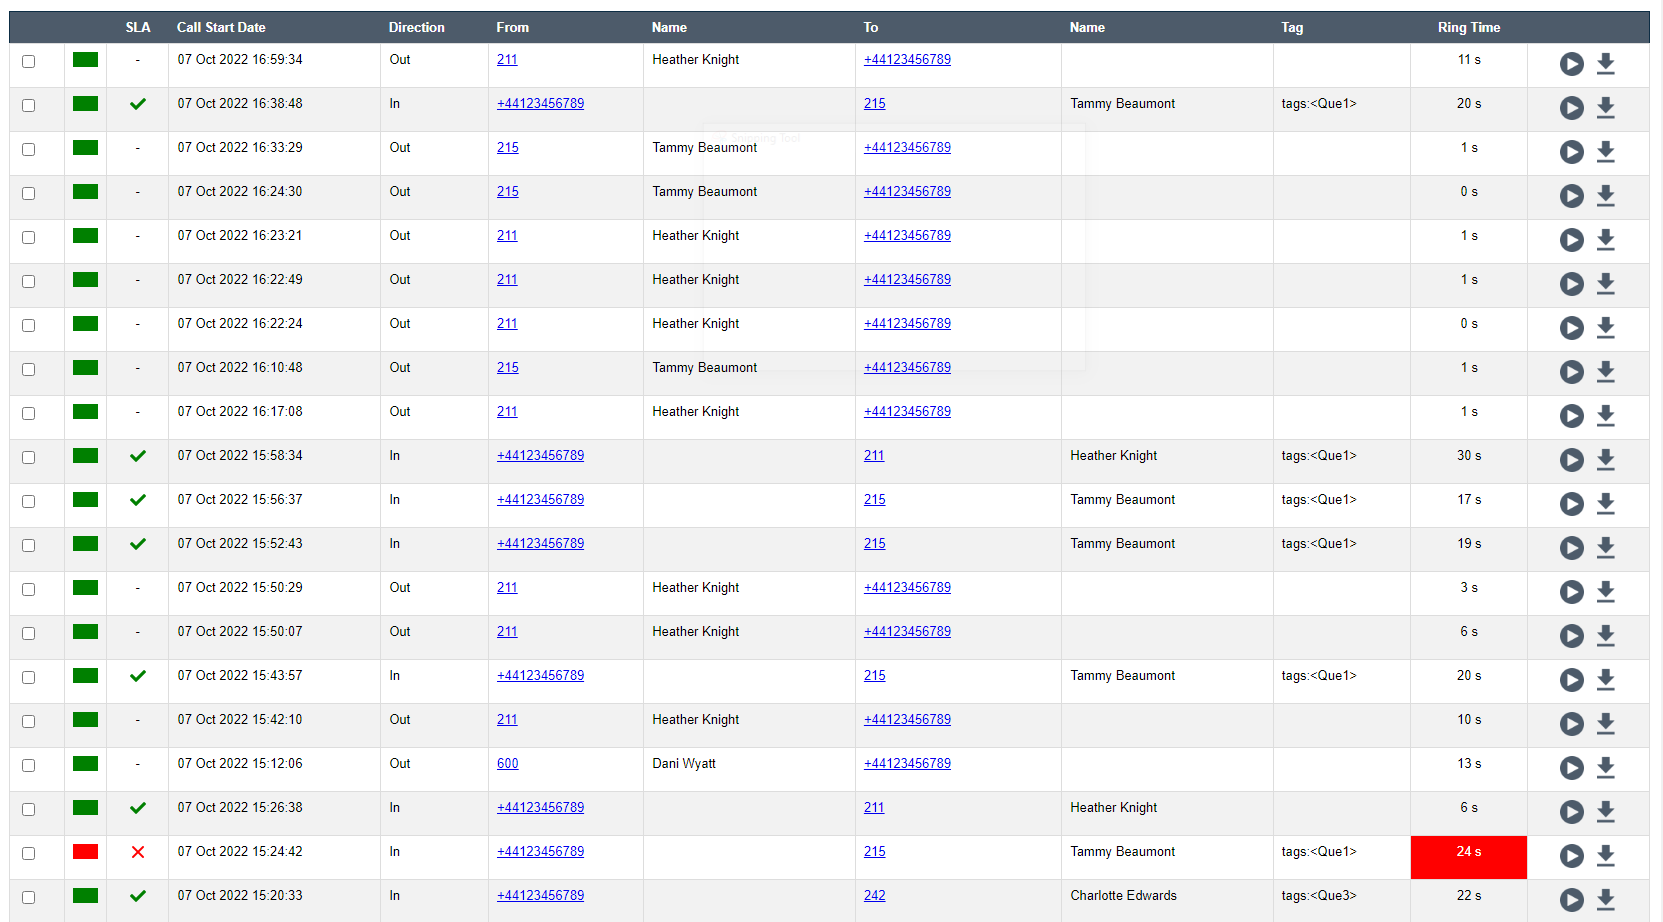Download recording of the 15:42:10 call
The height and width of the screenshot is (922, 1663).
pyautogui.click(x=1605, y=724)
